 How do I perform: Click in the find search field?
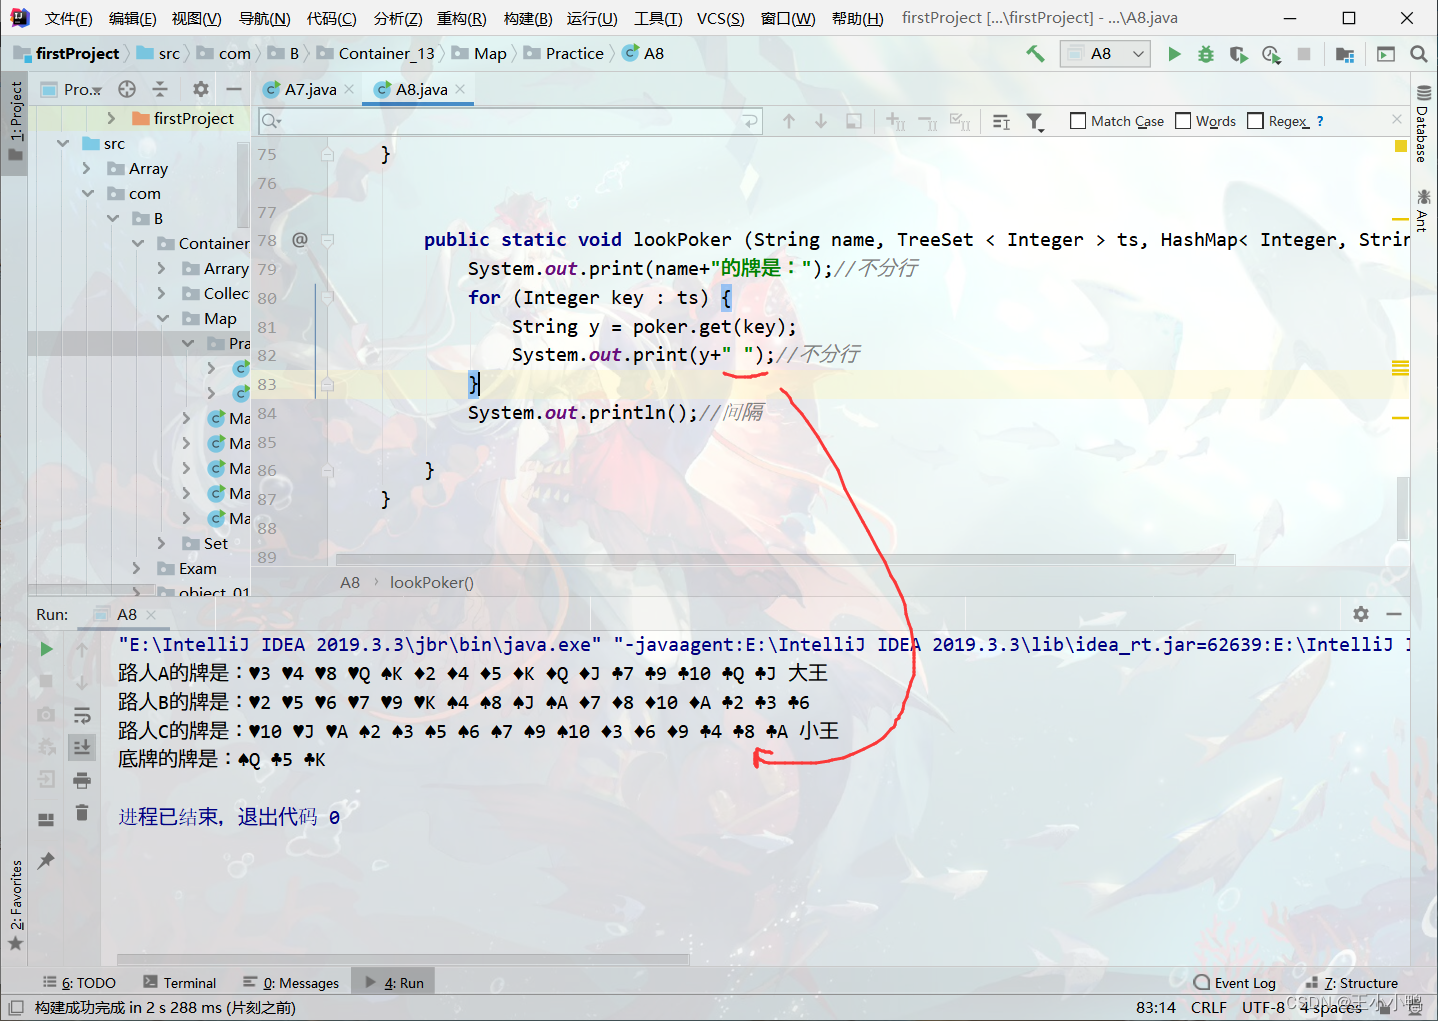(x=510, y=121)
